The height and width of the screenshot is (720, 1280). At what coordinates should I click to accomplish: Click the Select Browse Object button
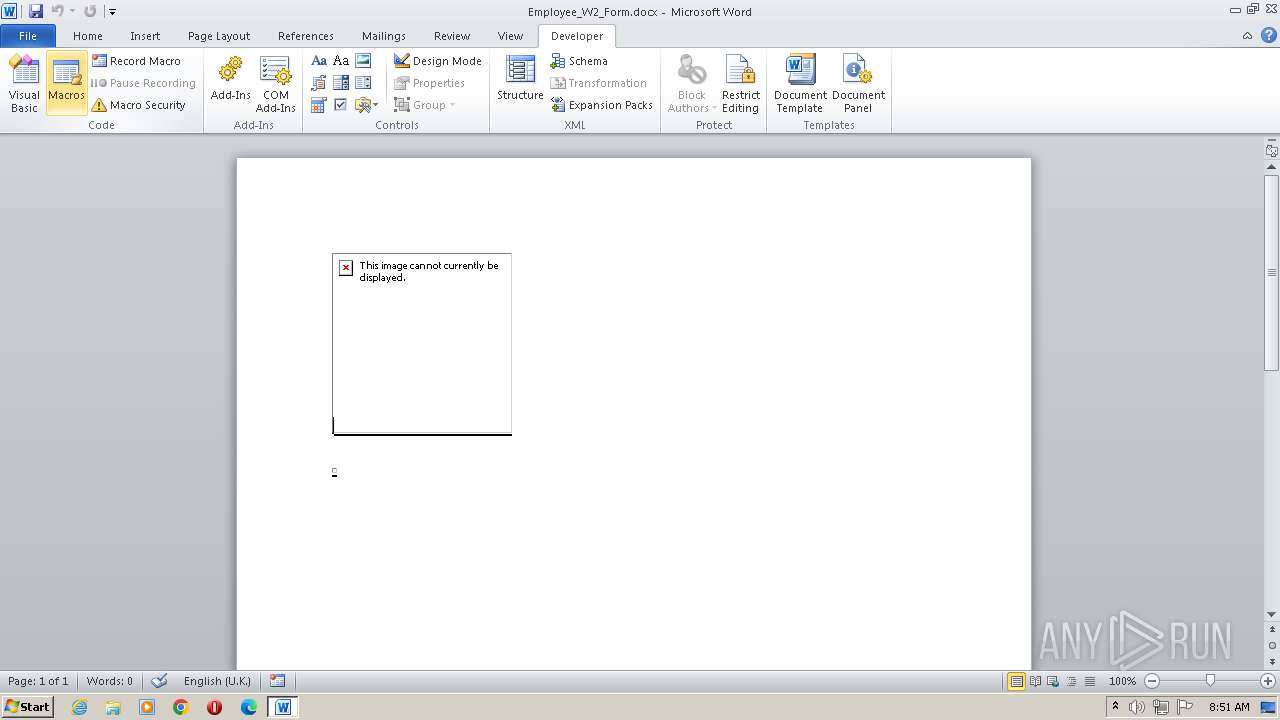(1271, 646)
